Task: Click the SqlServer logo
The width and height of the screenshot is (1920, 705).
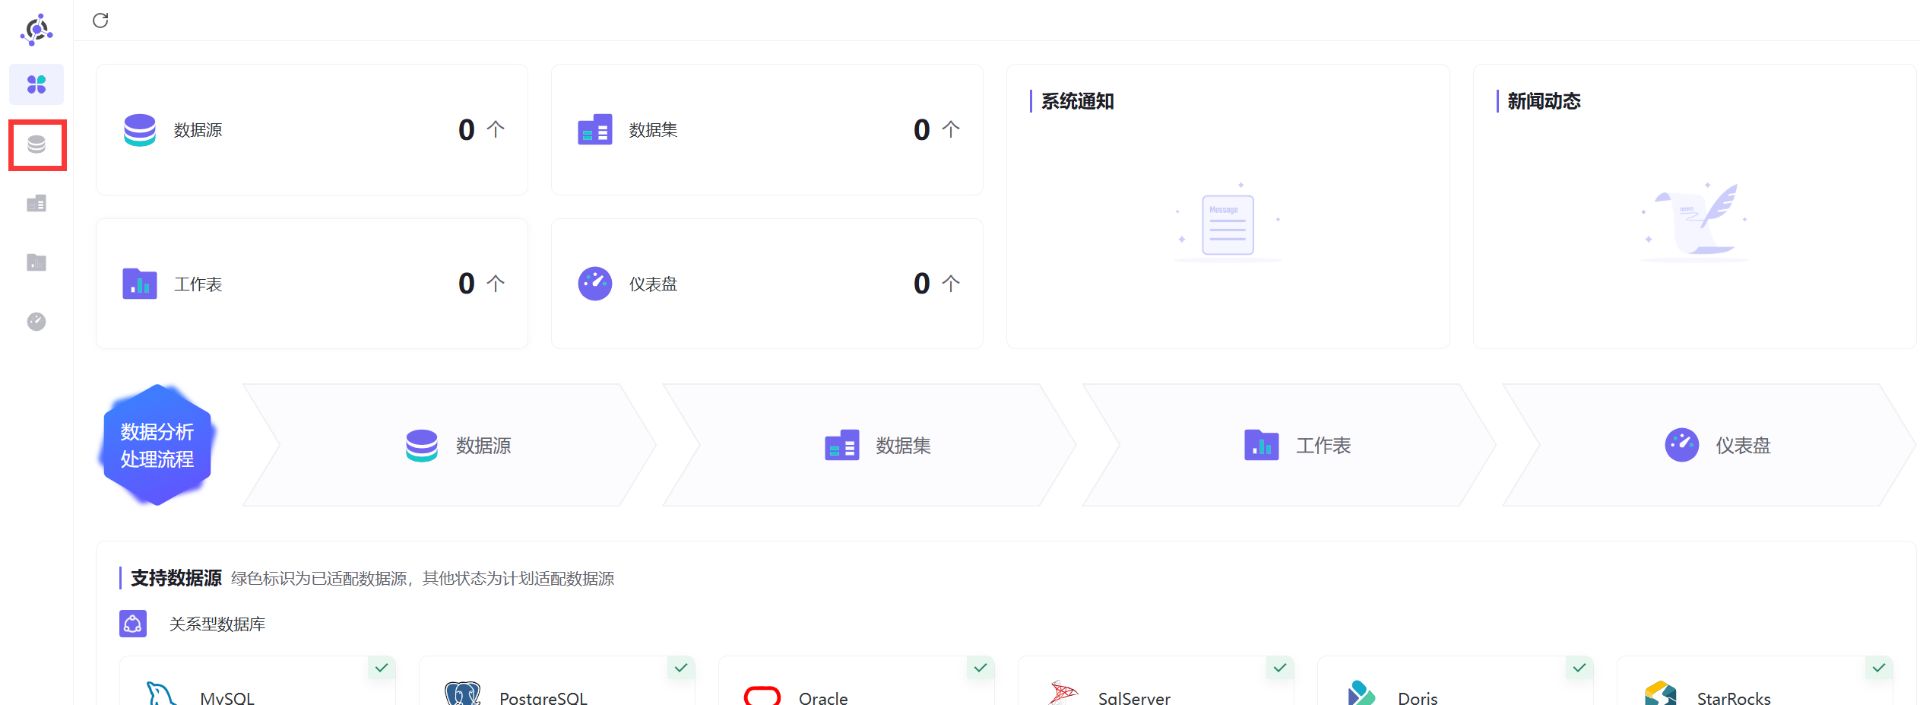Action: (x=1063, y=694)
